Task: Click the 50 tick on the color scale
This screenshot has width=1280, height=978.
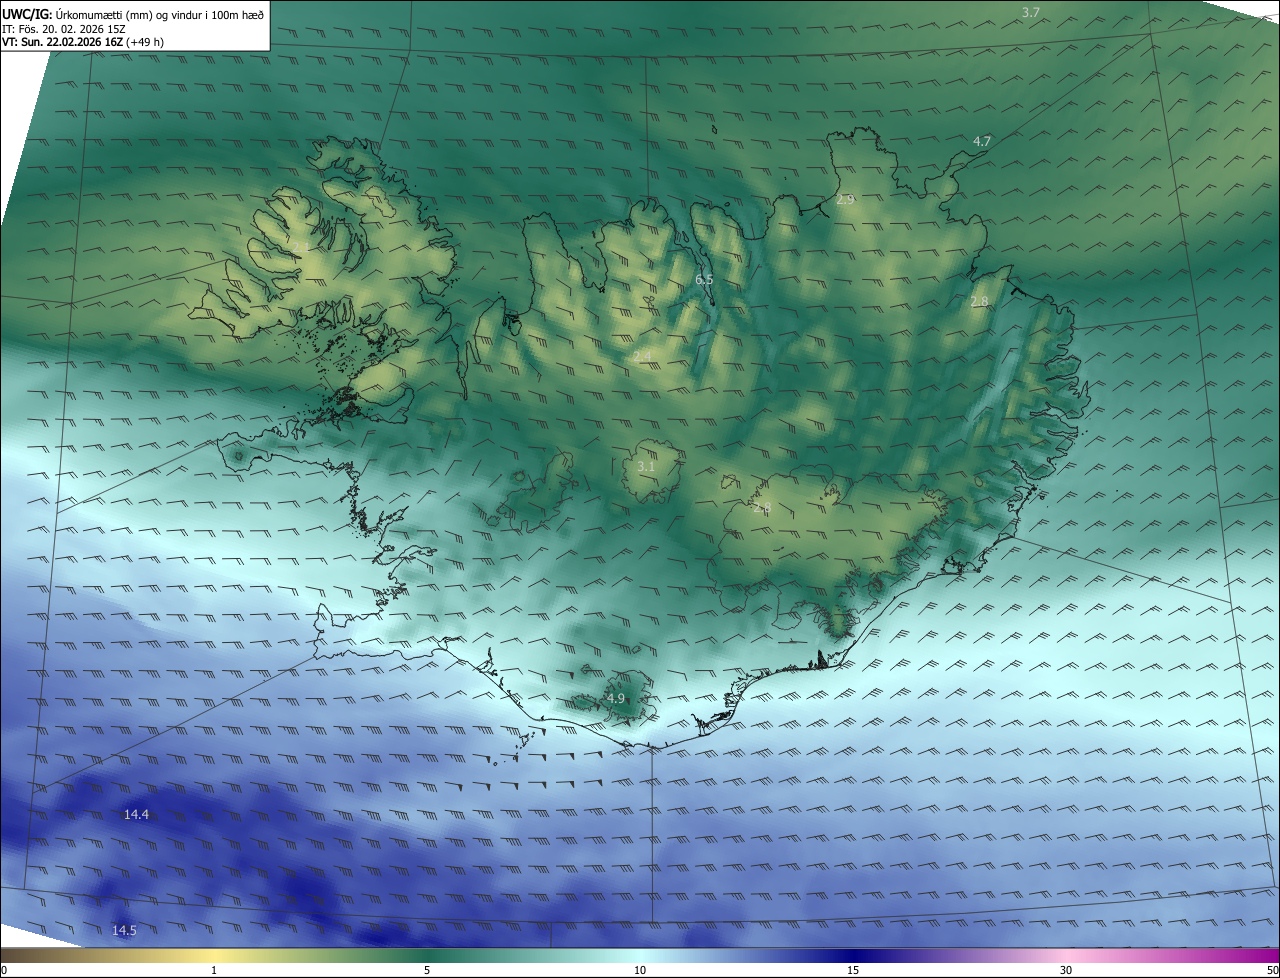Action: click(x=1272, y=970)
